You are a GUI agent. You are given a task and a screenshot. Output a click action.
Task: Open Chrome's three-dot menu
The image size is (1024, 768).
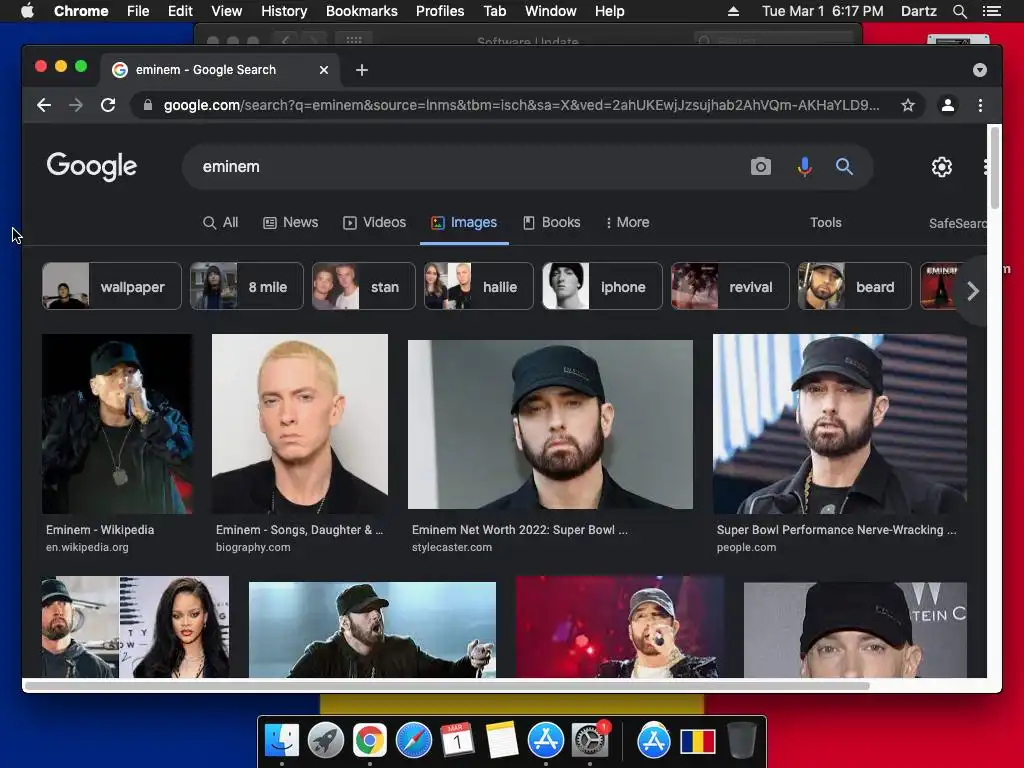pyautogui.click(x=980, y=105)
